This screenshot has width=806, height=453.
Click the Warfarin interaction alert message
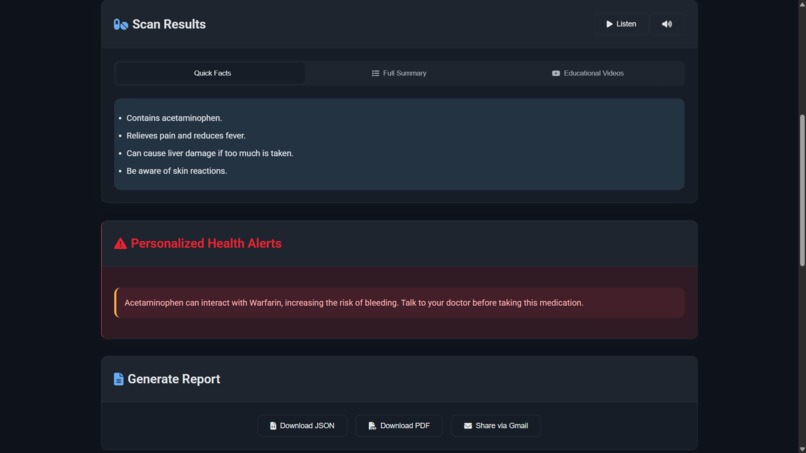(x=399, y=303)
